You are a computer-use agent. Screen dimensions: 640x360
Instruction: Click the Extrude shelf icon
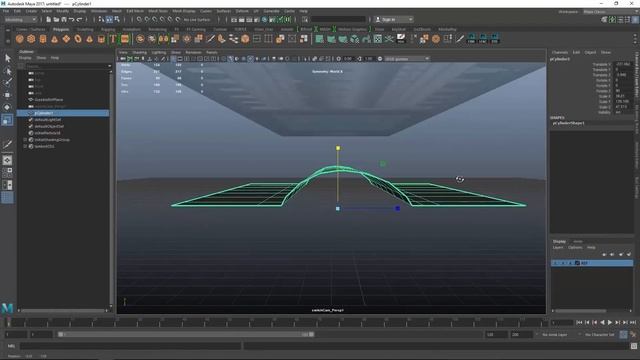pos(198,39)
